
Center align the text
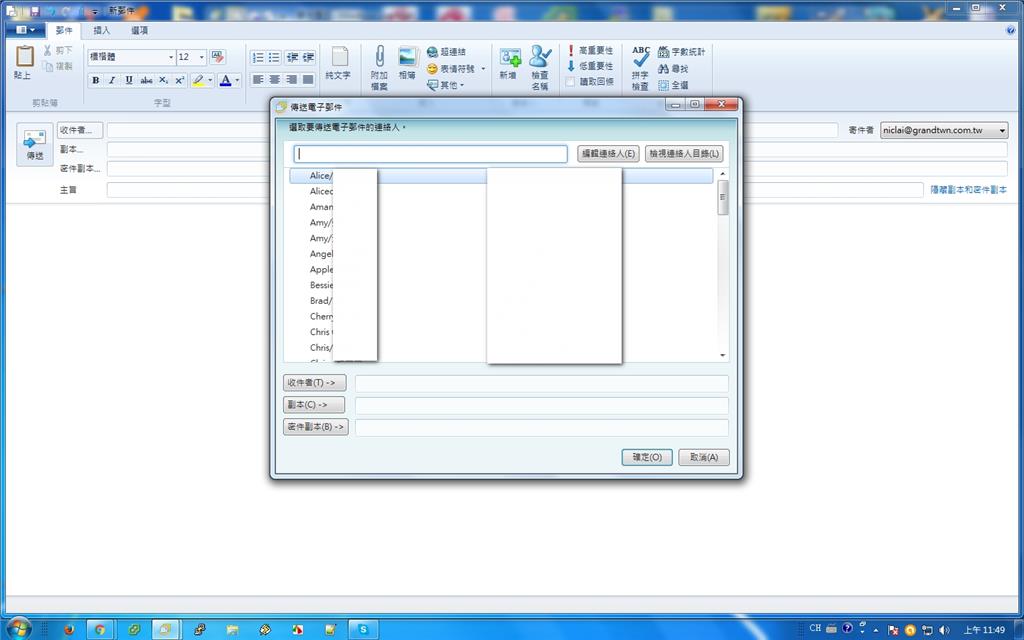coord(274,80)
